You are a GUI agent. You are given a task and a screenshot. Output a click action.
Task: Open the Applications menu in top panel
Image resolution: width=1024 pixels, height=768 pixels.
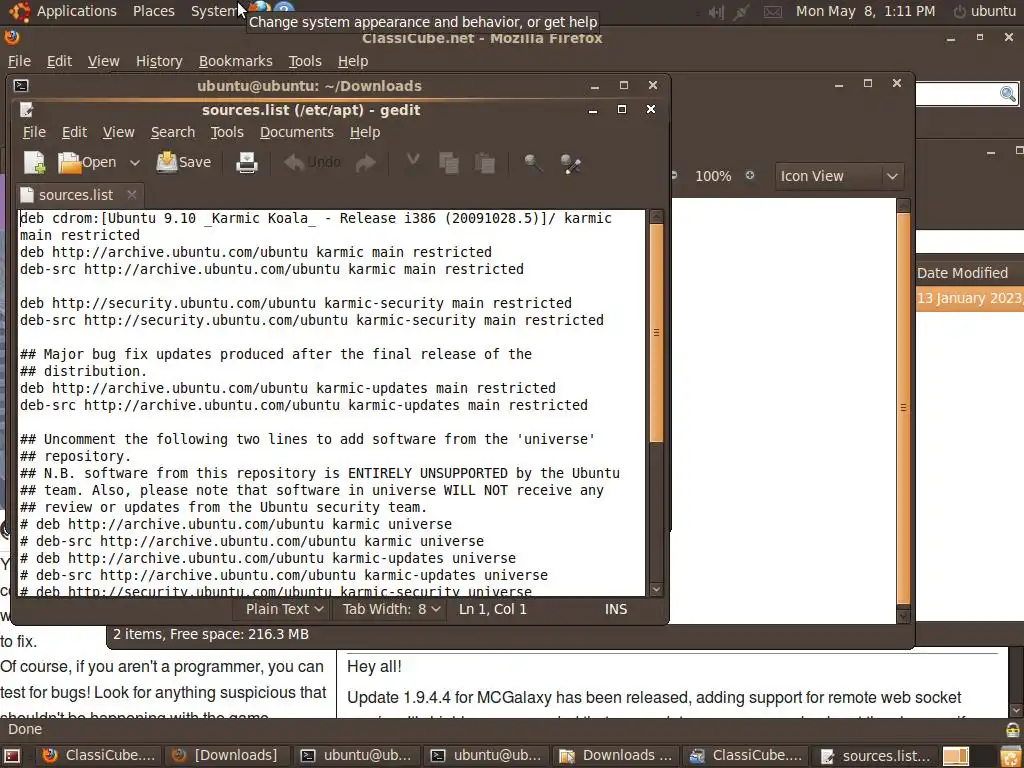(x=76, y=11)
